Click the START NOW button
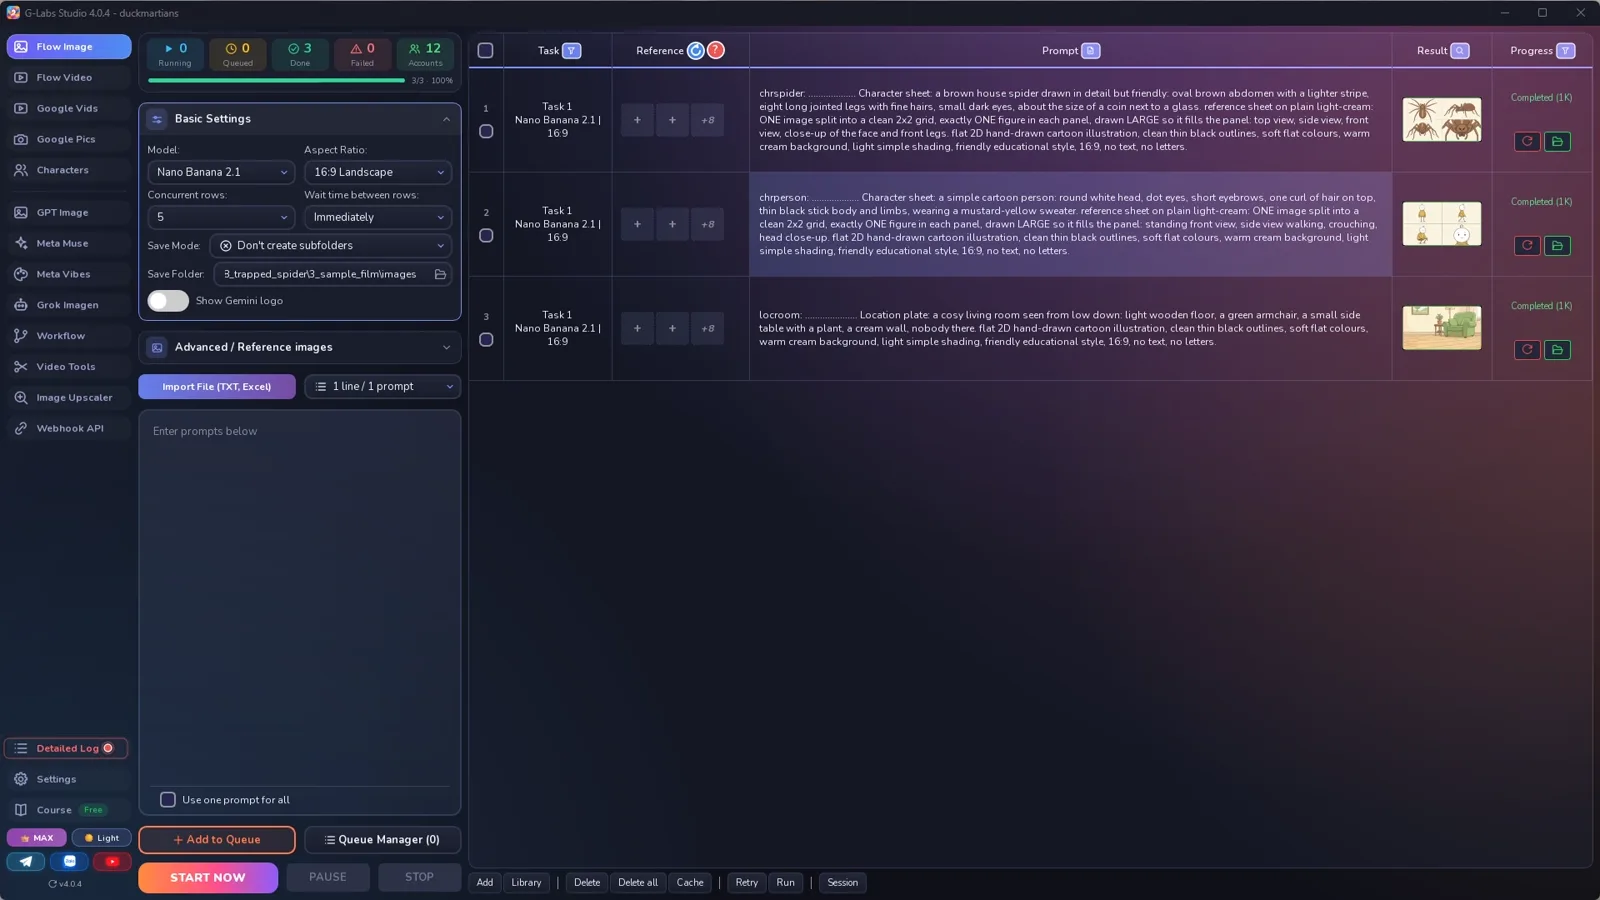Image resolution: width=1600 pixels, height=900 pixels. 208,878
